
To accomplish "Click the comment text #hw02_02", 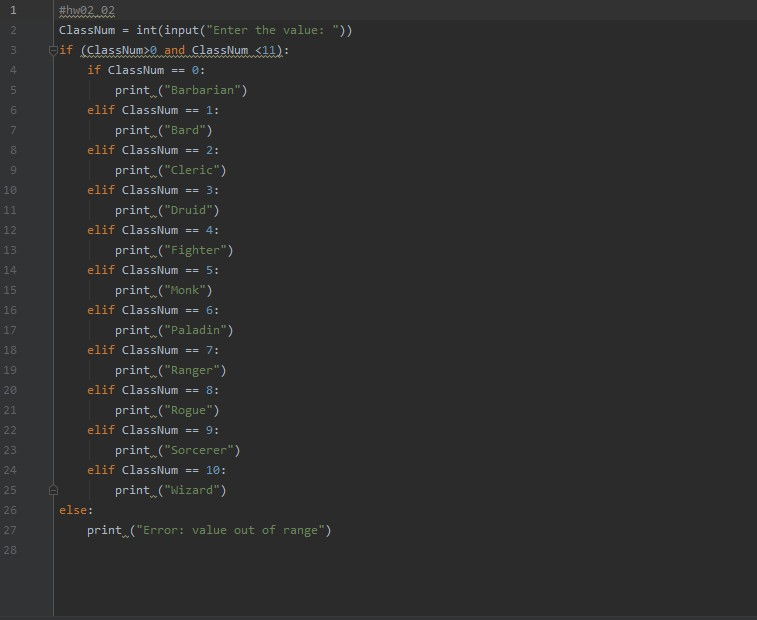I will (x=87, y=10).
